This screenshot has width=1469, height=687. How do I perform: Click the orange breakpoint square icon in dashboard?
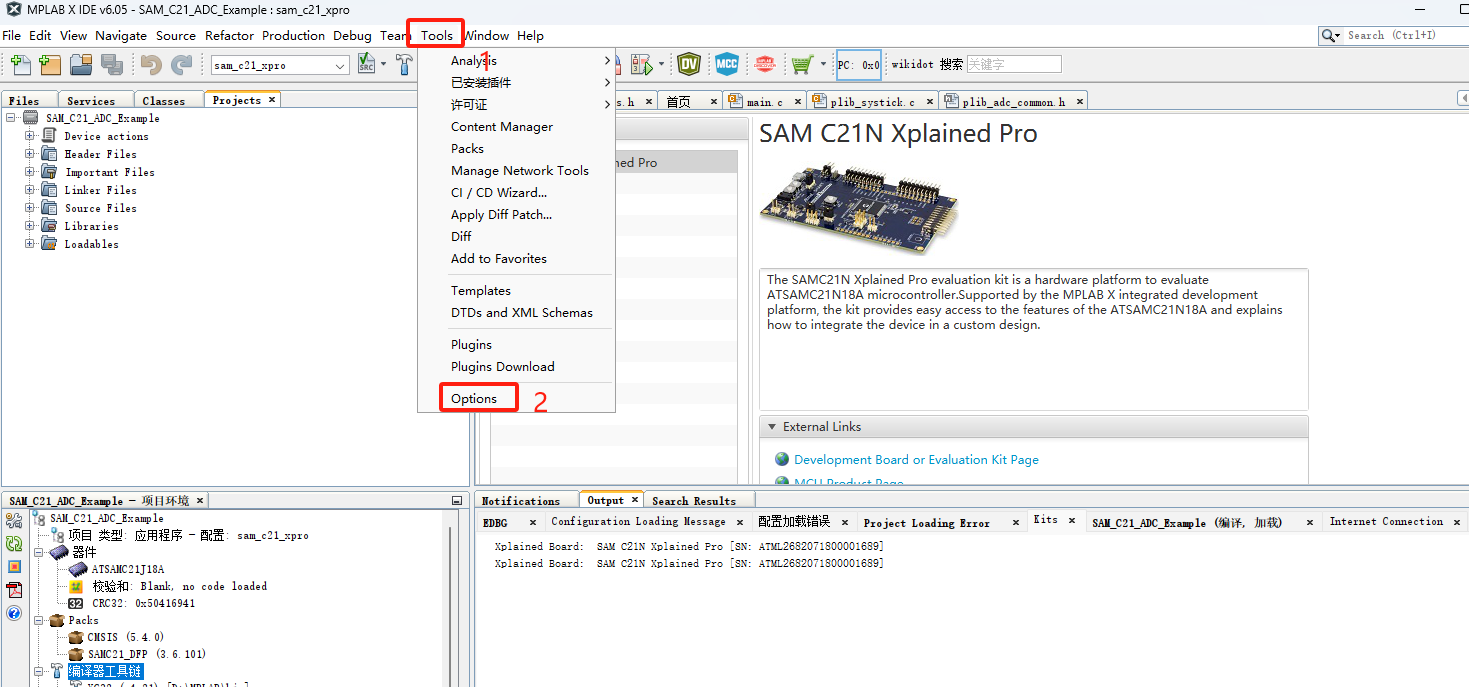(14, 567)
